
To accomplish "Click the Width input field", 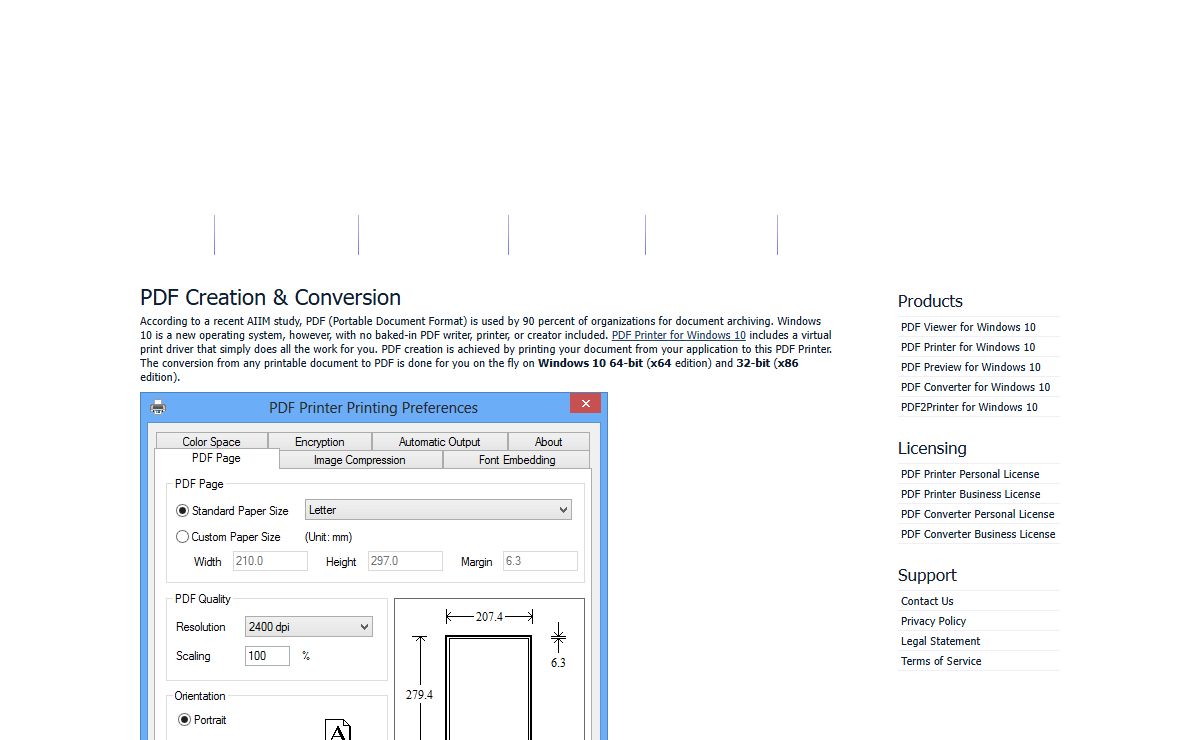I will [270, 561].
